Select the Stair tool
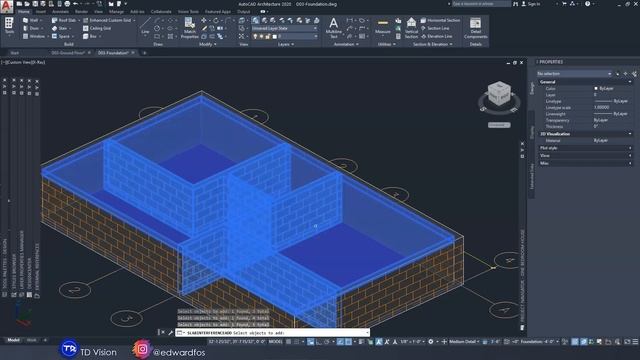The width and height of the screenshot is (640, 360). (60, 28)
